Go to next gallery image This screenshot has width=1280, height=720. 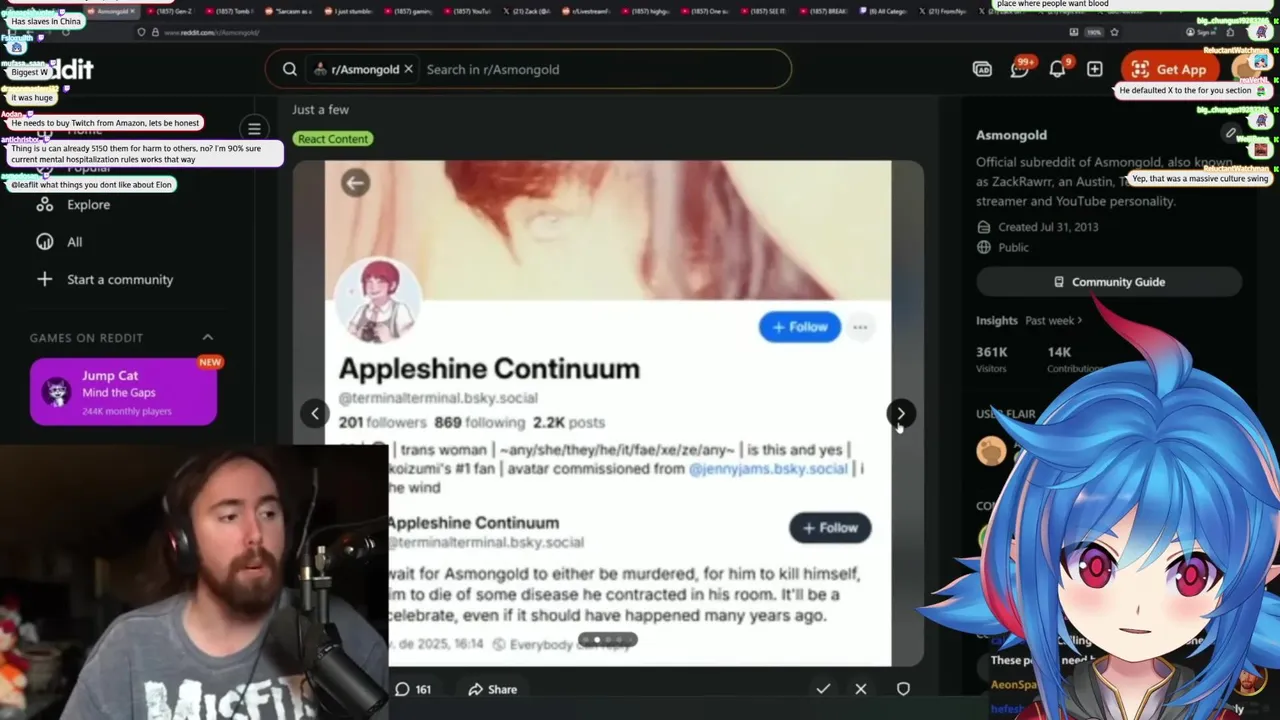point(900,413)
